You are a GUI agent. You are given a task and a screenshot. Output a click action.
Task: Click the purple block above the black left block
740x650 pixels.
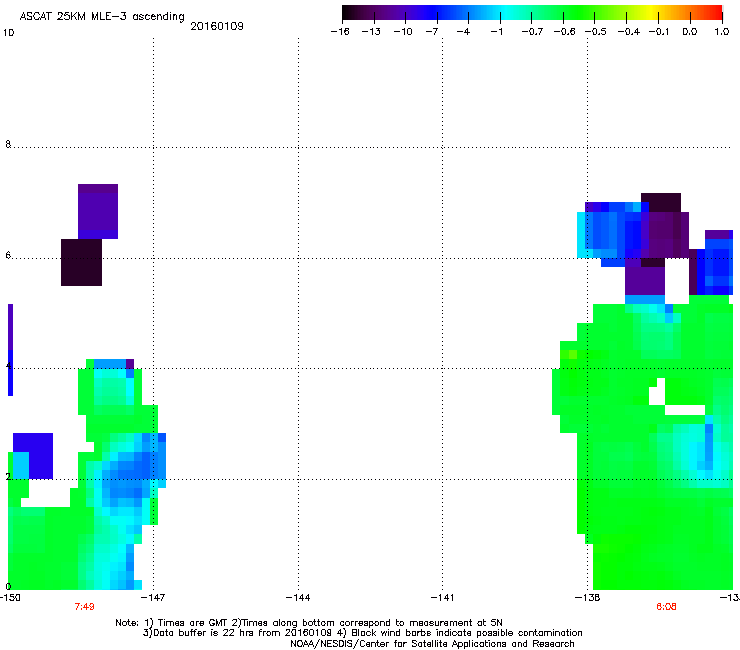(98, 211)
